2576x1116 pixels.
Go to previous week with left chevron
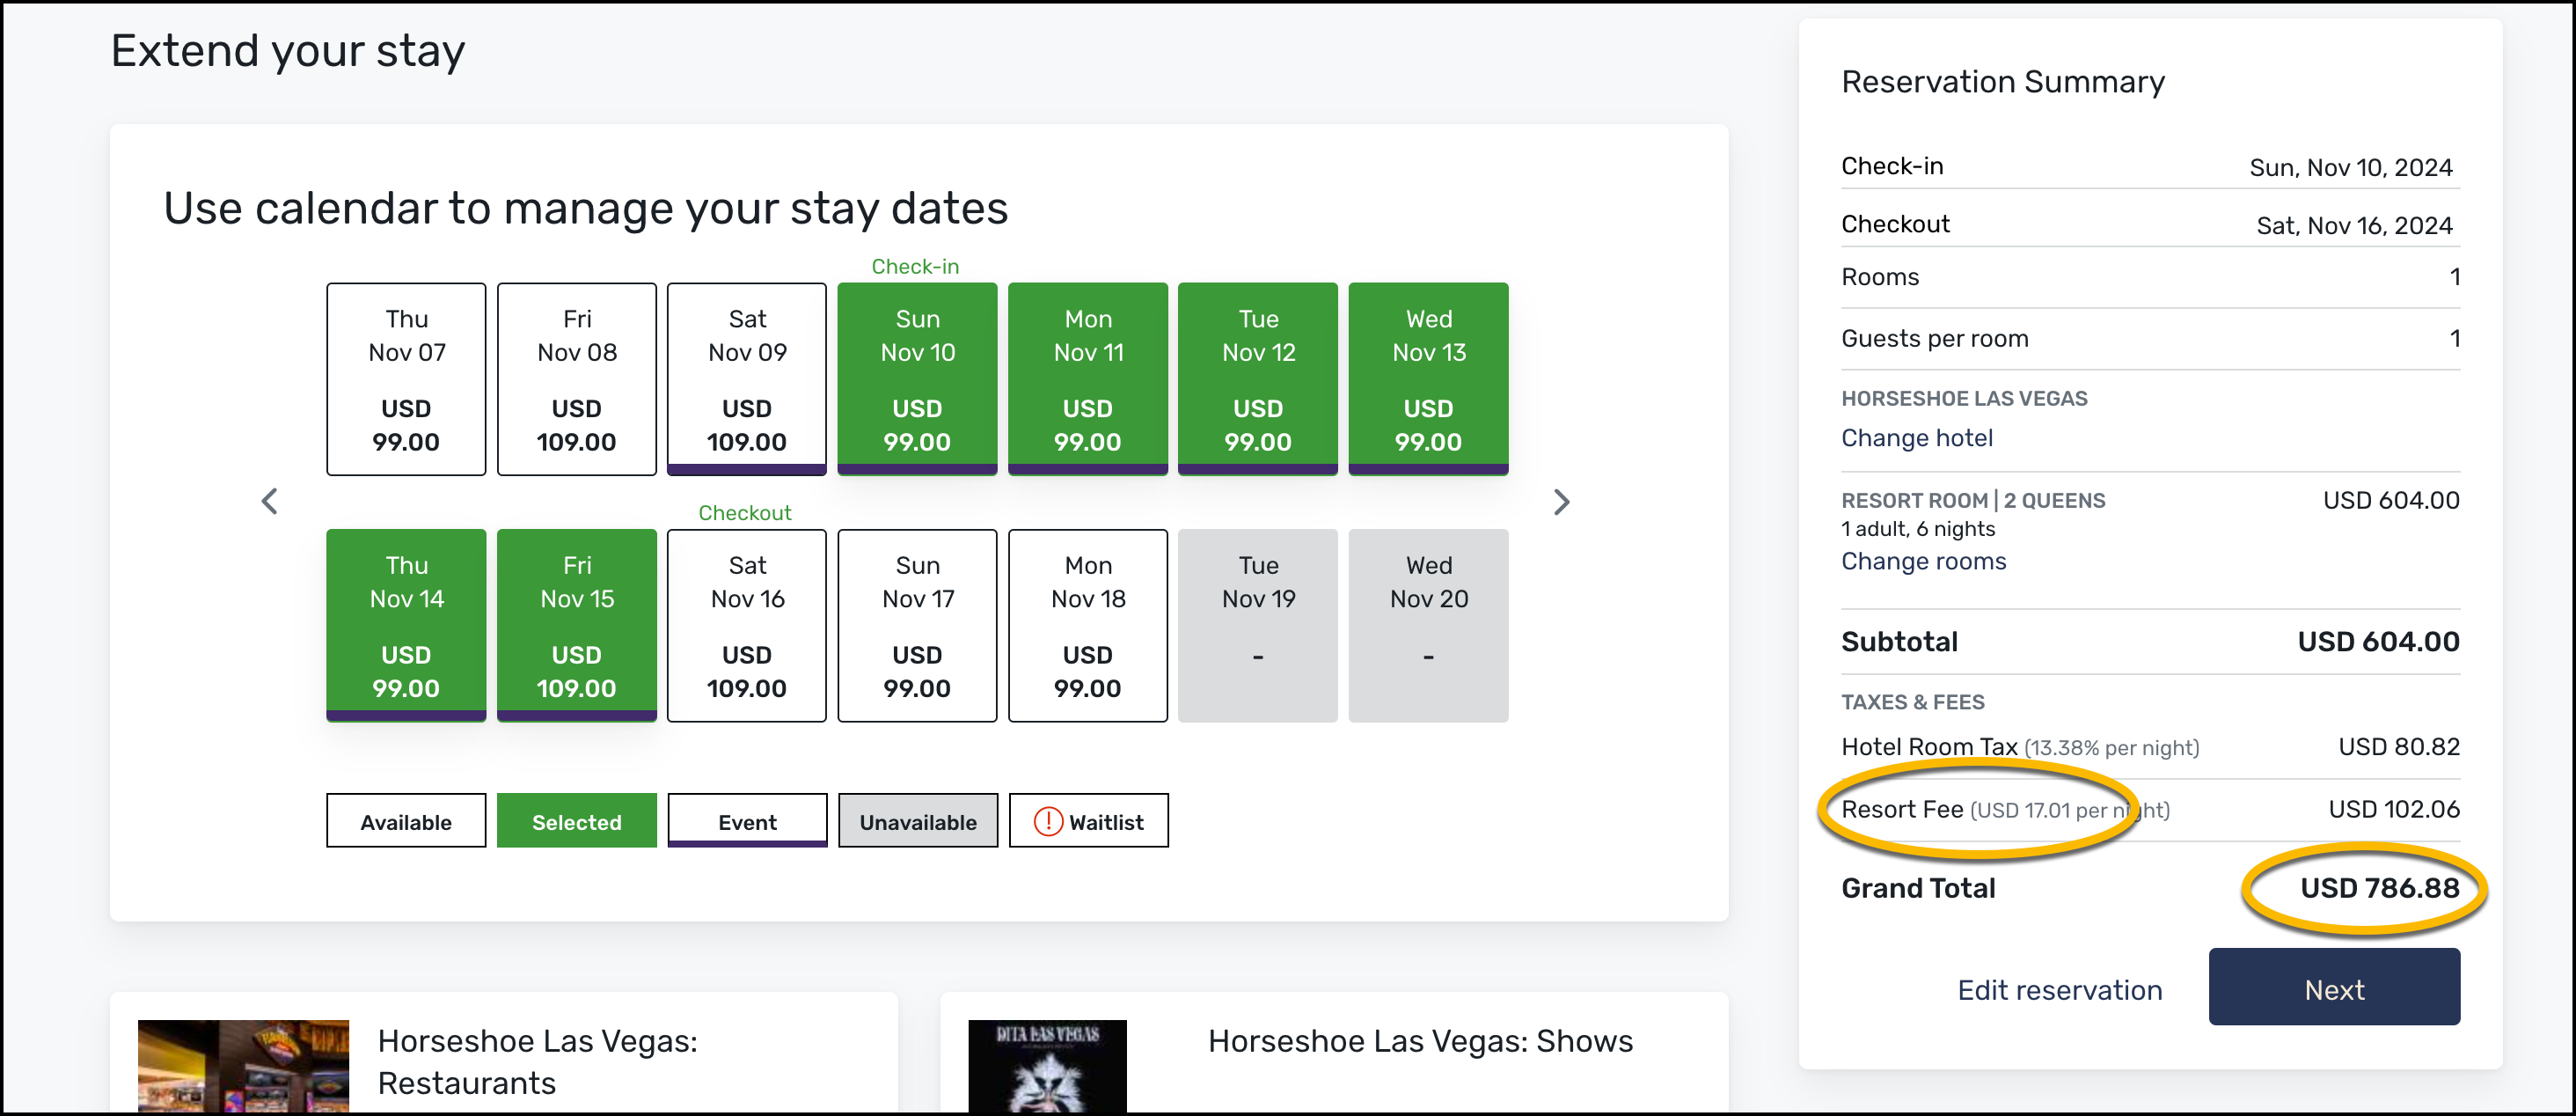coord(269,501)
